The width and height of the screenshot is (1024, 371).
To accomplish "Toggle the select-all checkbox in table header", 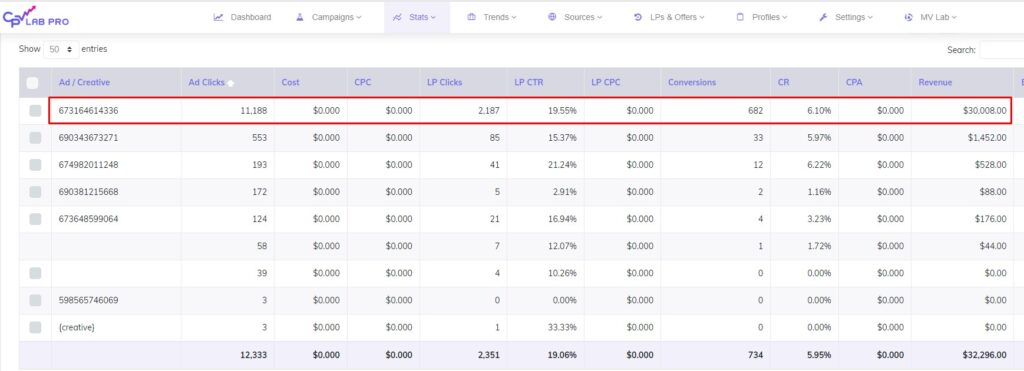I will tap(33, 83).
